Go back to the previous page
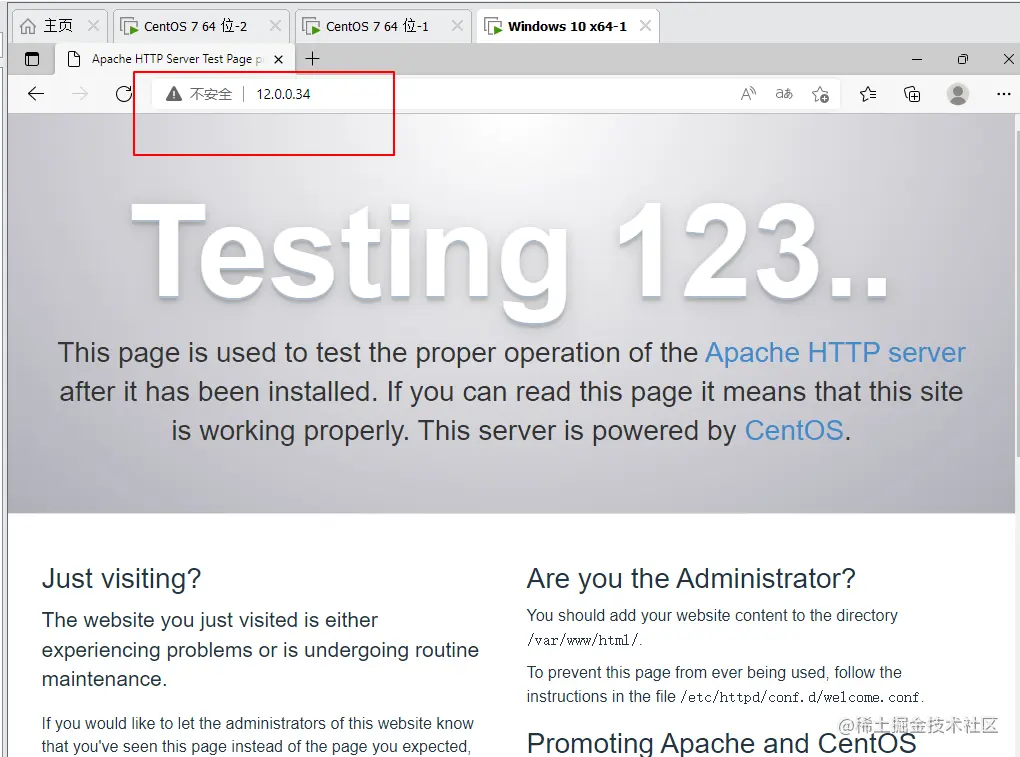The image size is (1020, 757). click(x=36, y=94)
